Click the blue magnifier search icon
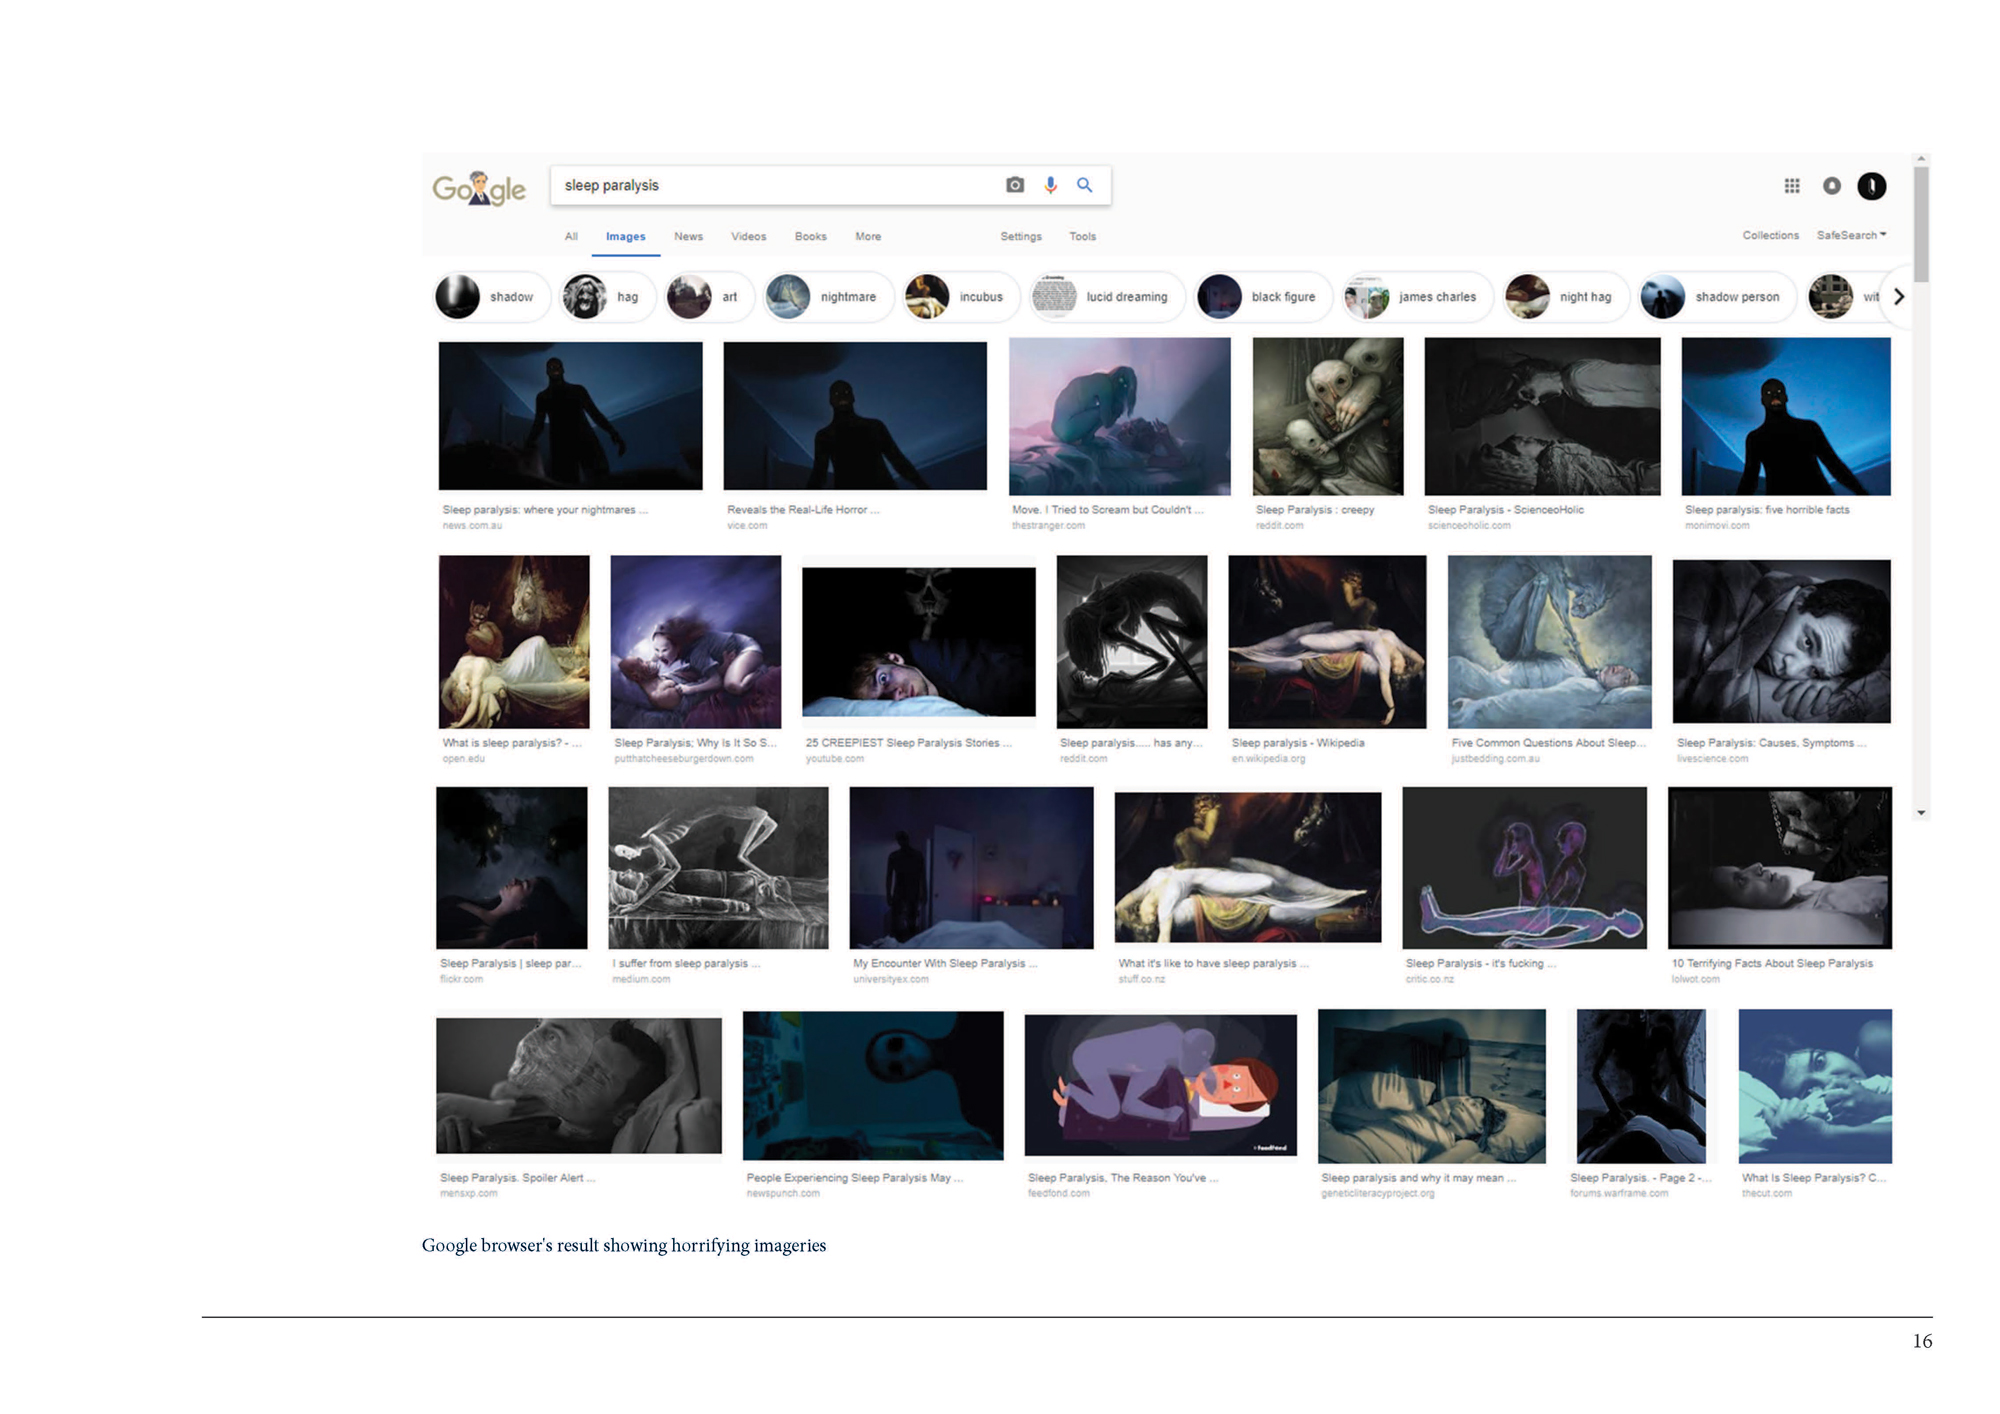The image size is (2000, 1414). (1084, 185)
